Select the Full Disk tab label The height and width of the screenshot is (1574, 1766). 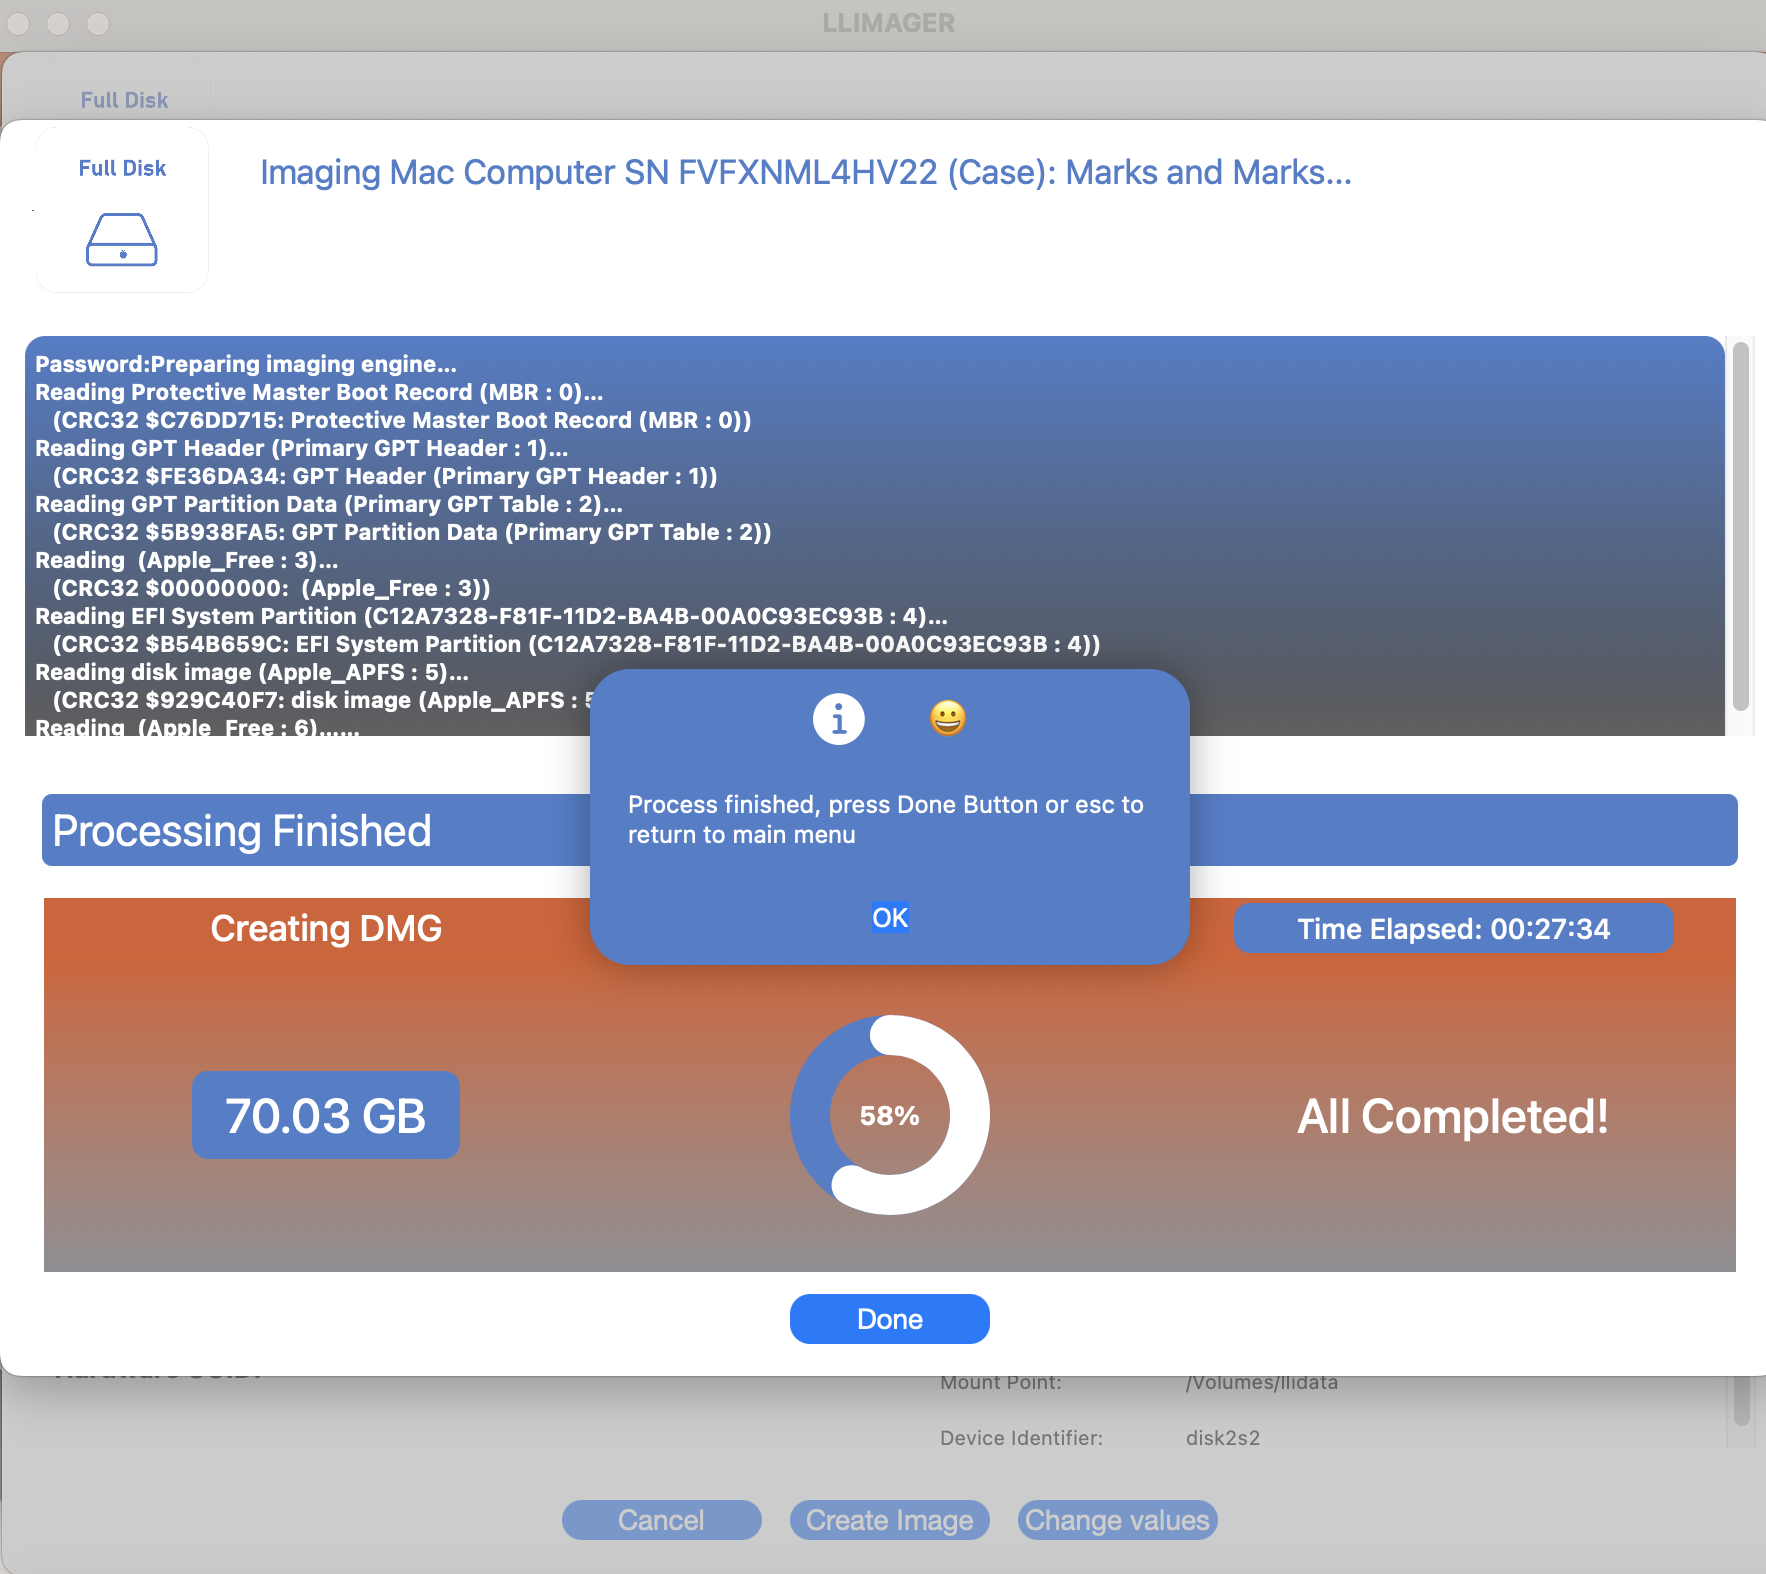click(122, 168)
